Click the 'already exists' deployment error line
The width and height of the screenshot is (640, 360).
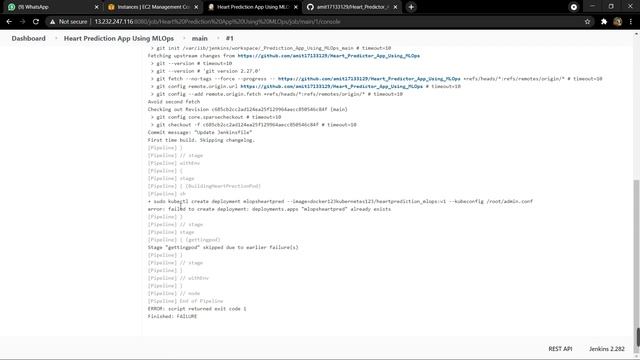tap(269, 209)
